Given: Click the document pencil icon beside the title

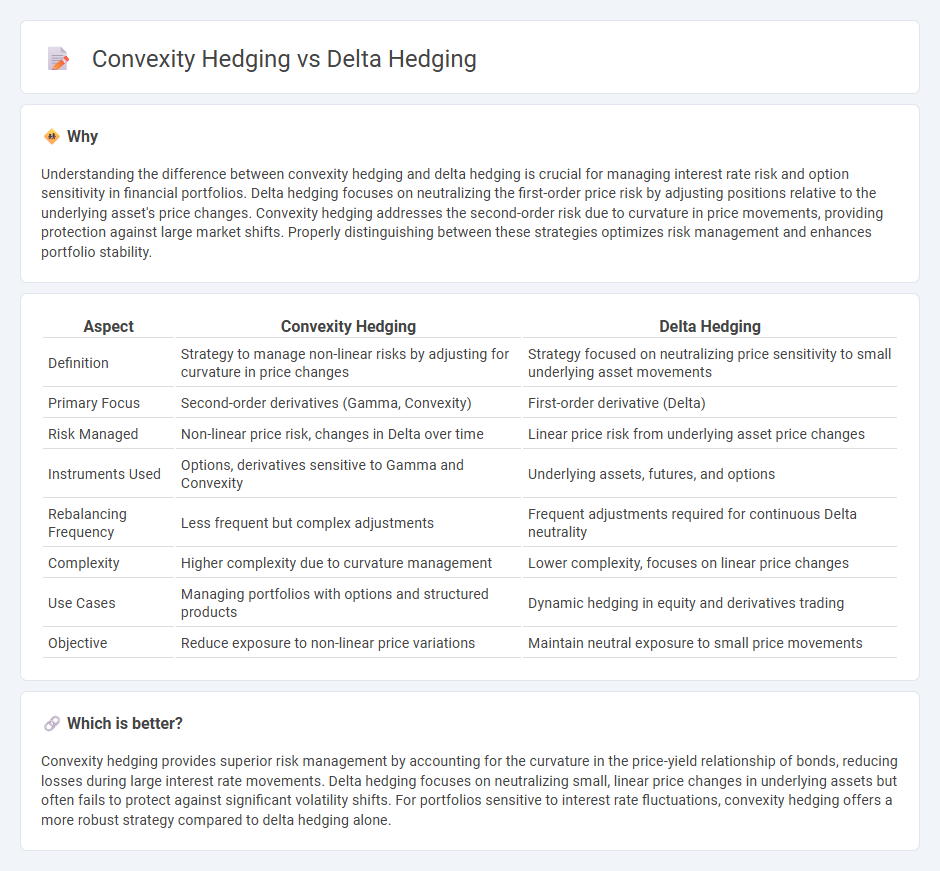Looking at the screenshot, I should [x=58, y=59].
